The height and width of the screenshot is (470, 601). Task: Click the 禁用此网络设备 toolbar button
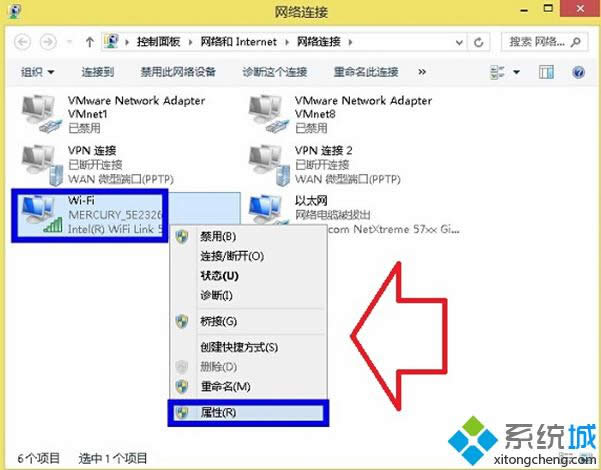pyautogui.click(x=178, y=72)
